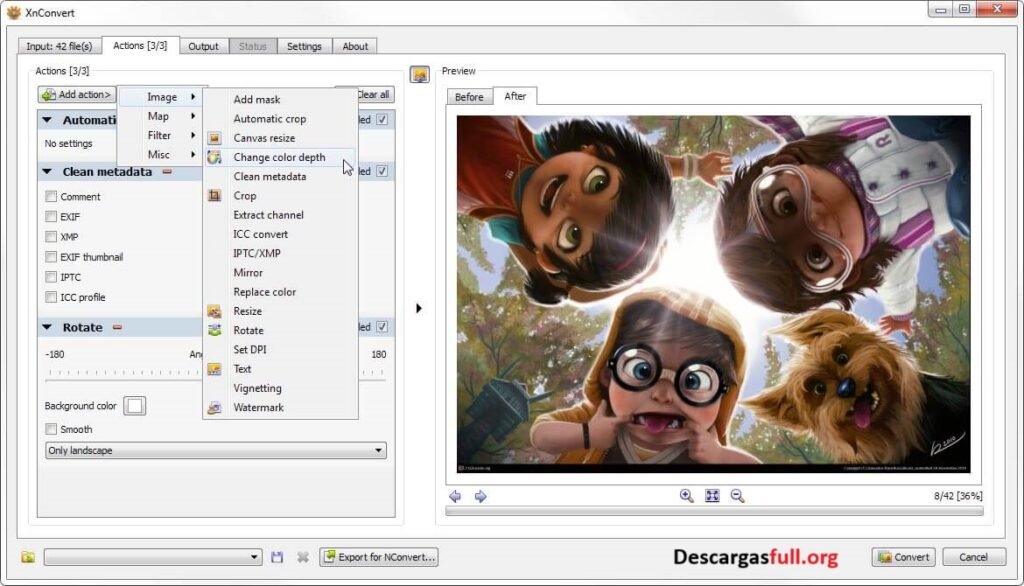Select the Watermark action icon

click(x=213, y=407)
